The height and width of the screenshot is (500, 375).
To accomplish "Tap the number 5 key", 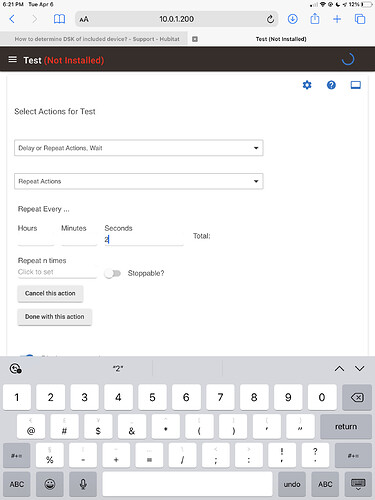I will [x=152, y=397].
